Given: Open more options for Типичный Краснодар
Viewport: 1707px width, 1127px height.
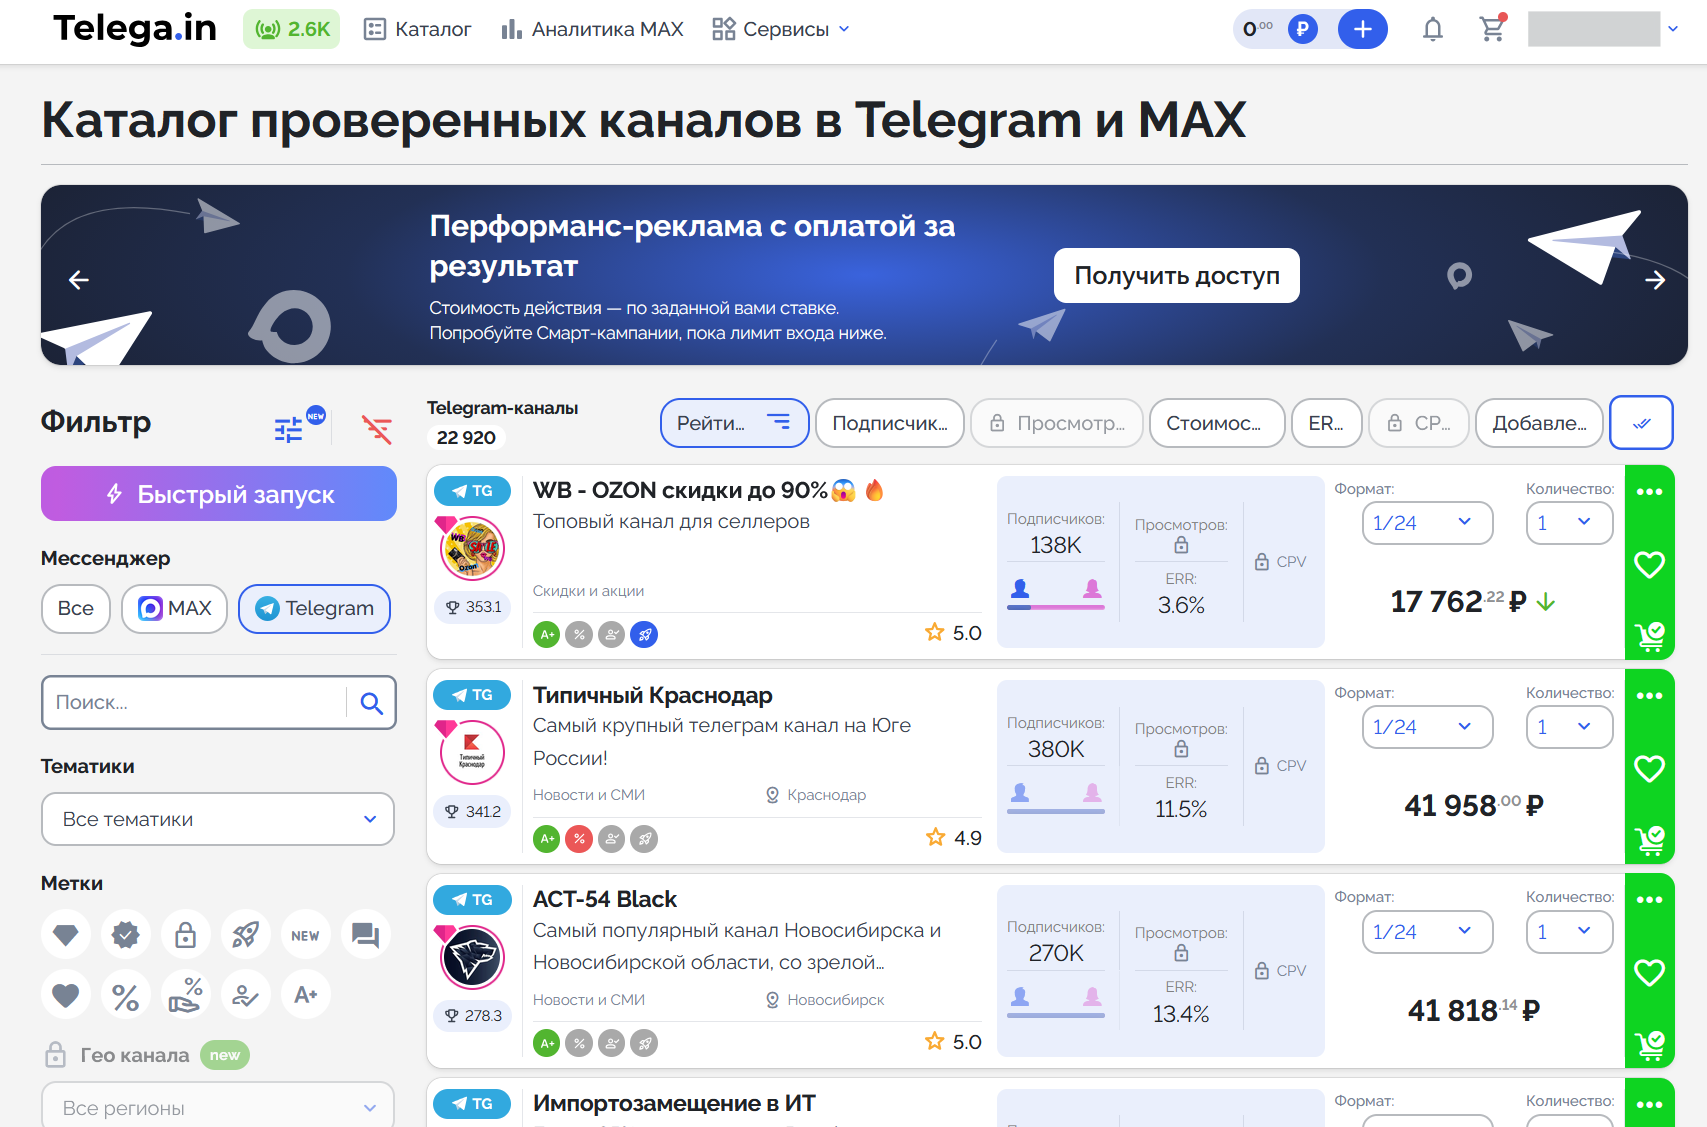Looking at the screenshot, I should [x=1649, y=695].
